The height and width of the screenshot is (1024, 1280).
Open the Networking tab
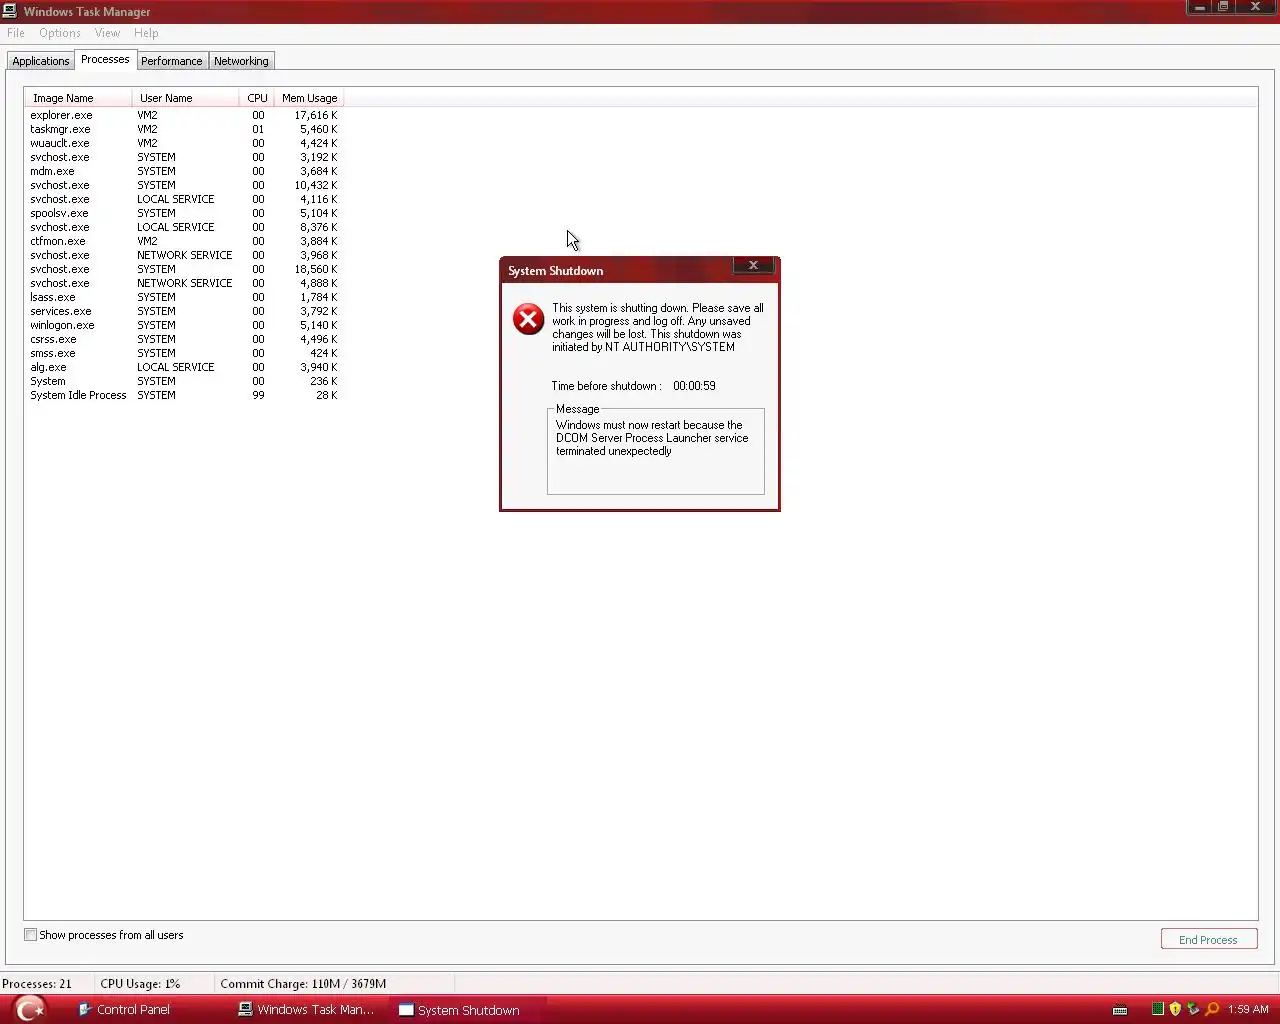(241, 61)
